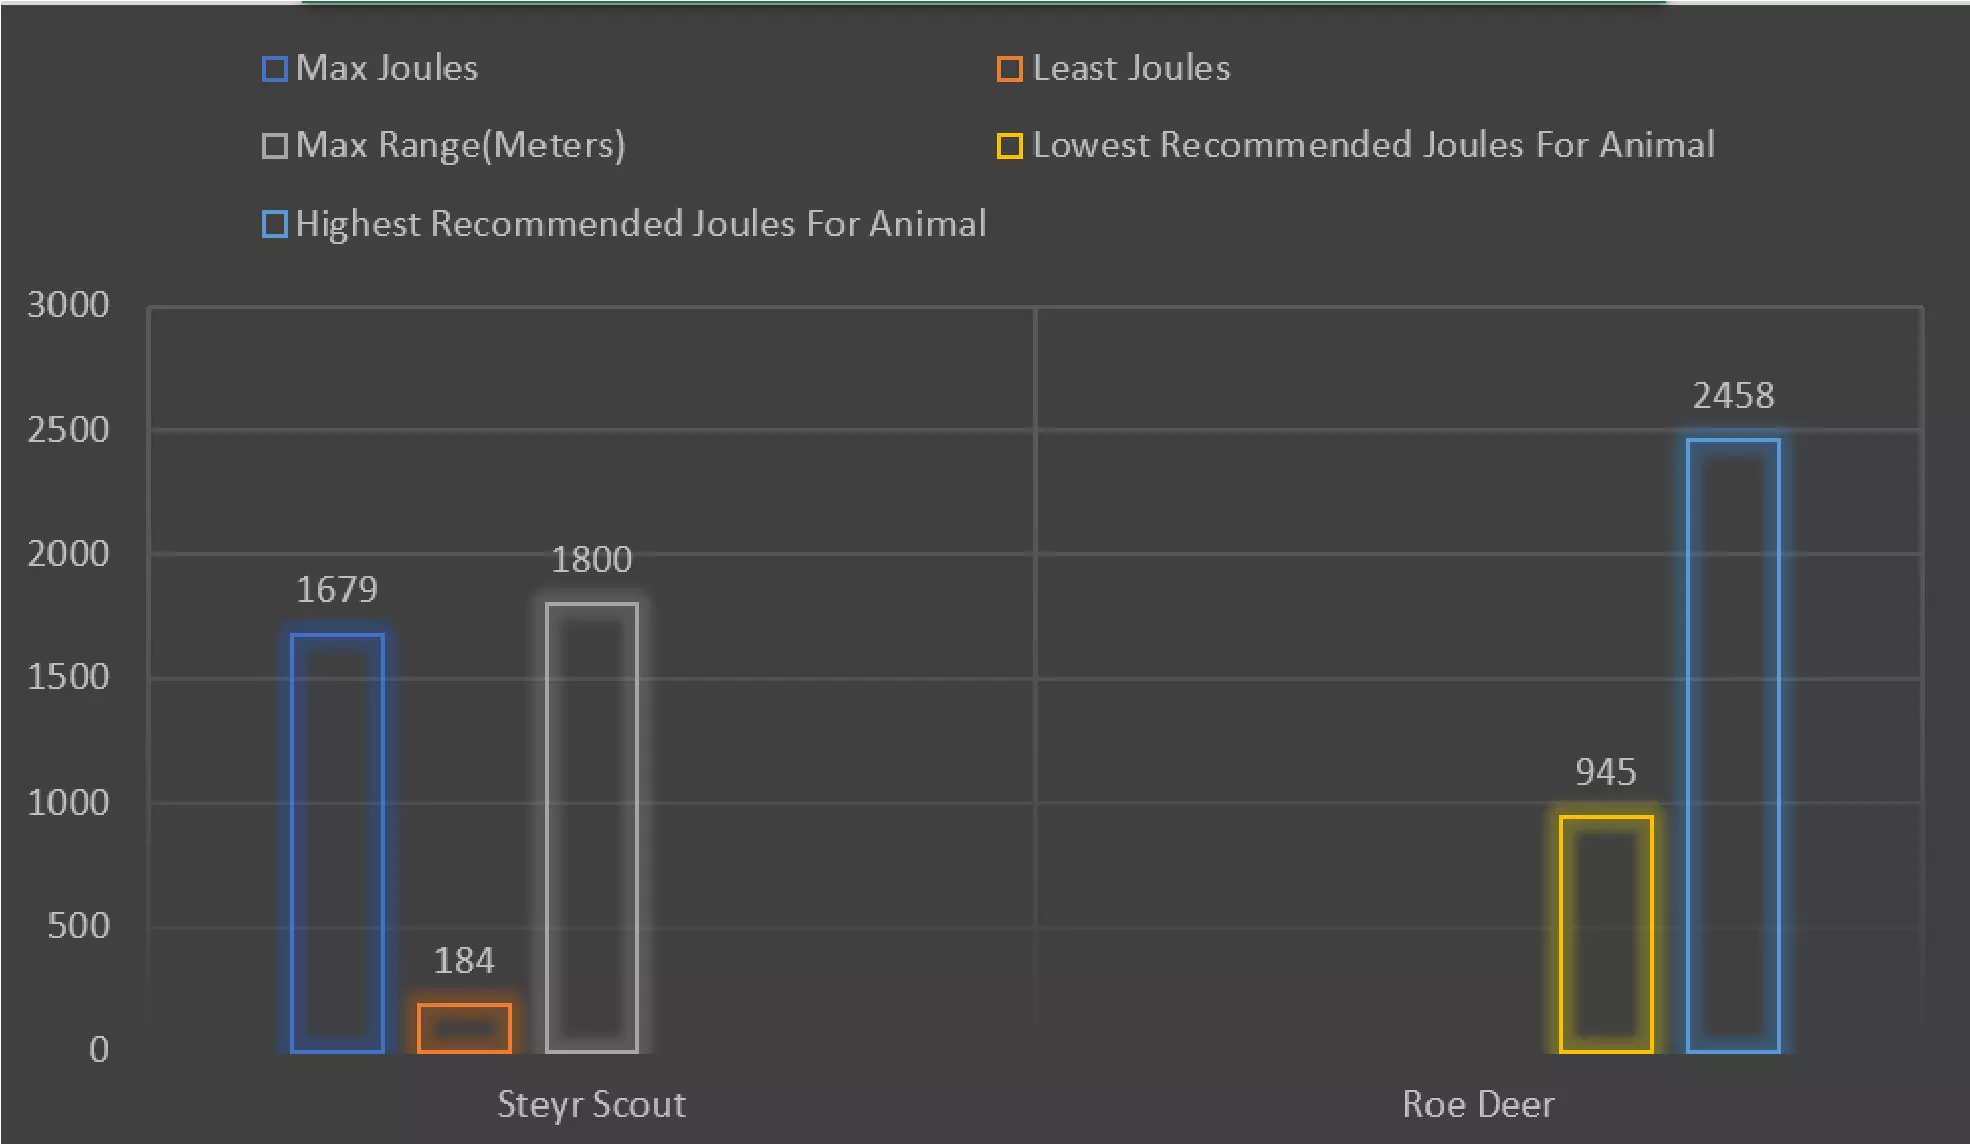Click the Highest Recommended Joules legend swatch
The image size is (1970, 1144).
[x=274, y=224]
